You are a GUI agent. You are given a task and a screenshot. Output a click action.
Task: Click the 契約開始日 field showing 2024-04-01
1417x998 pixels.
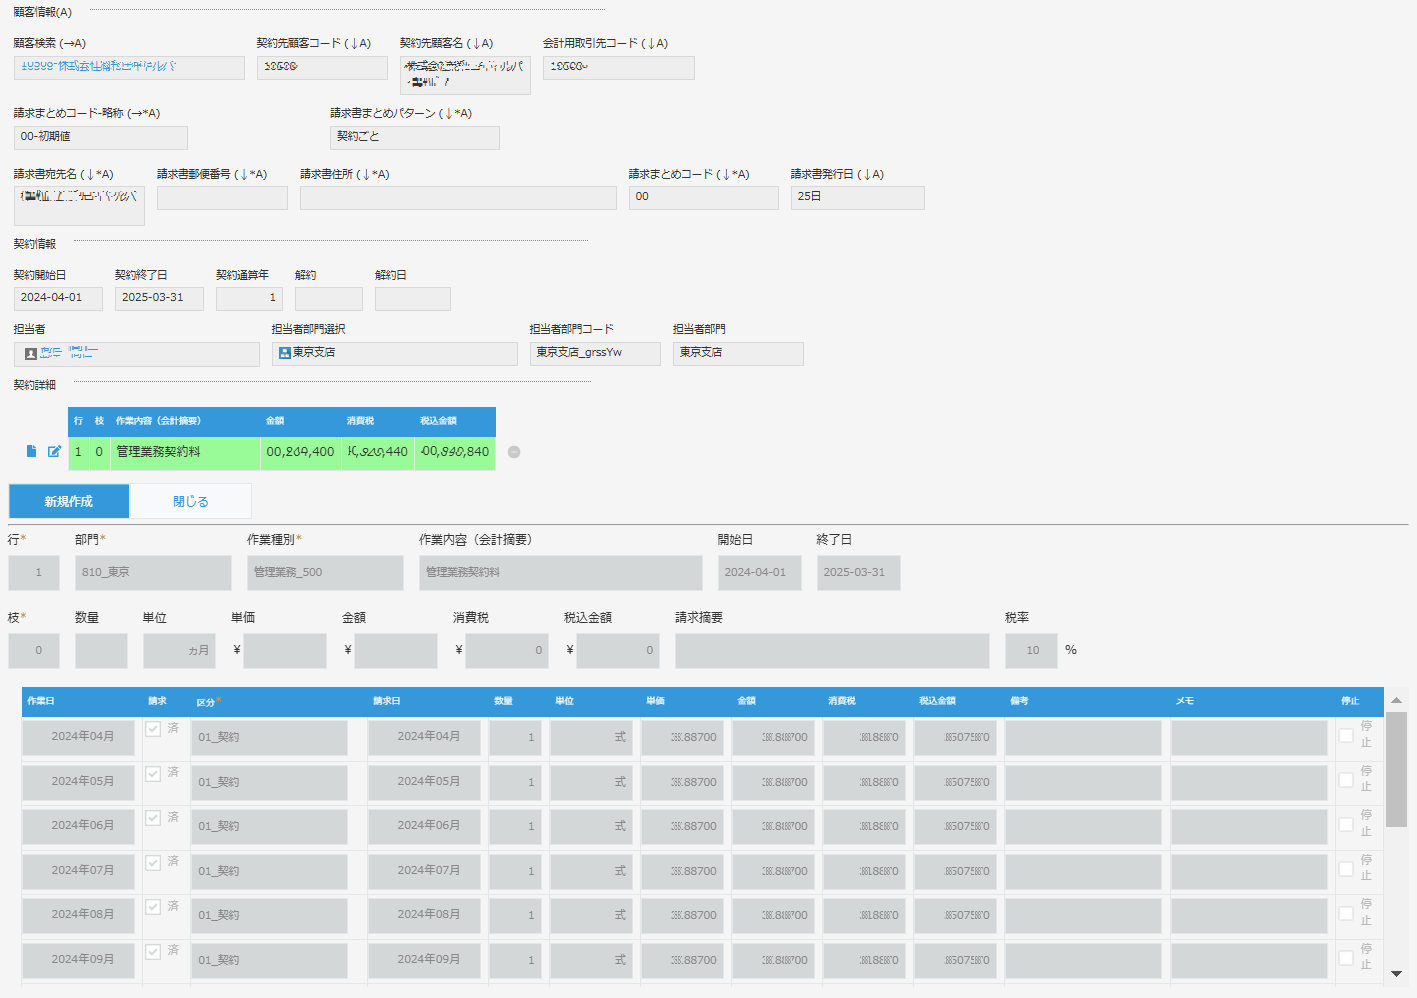tap(58, 298)
